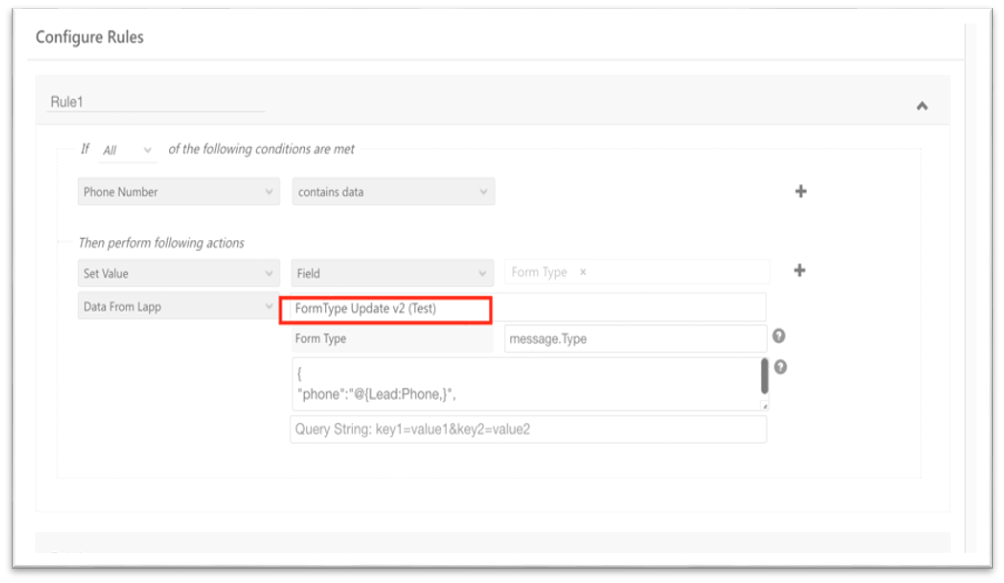Click the Query String input field
This screenshot has width=1004, height=583.
[528, 430]
